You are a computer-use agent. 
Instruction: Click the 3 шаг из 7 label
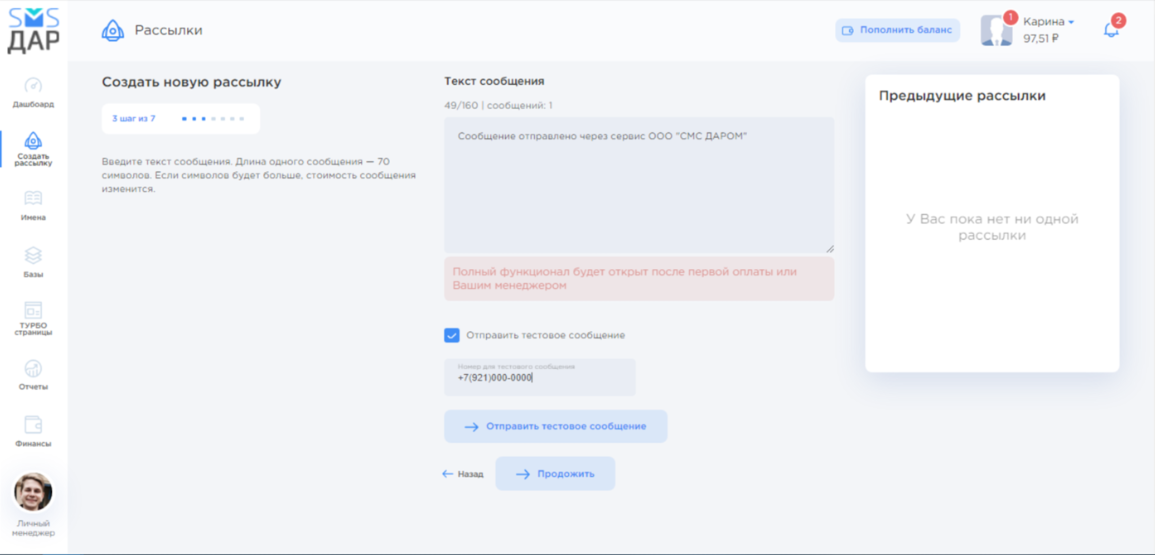133,119
